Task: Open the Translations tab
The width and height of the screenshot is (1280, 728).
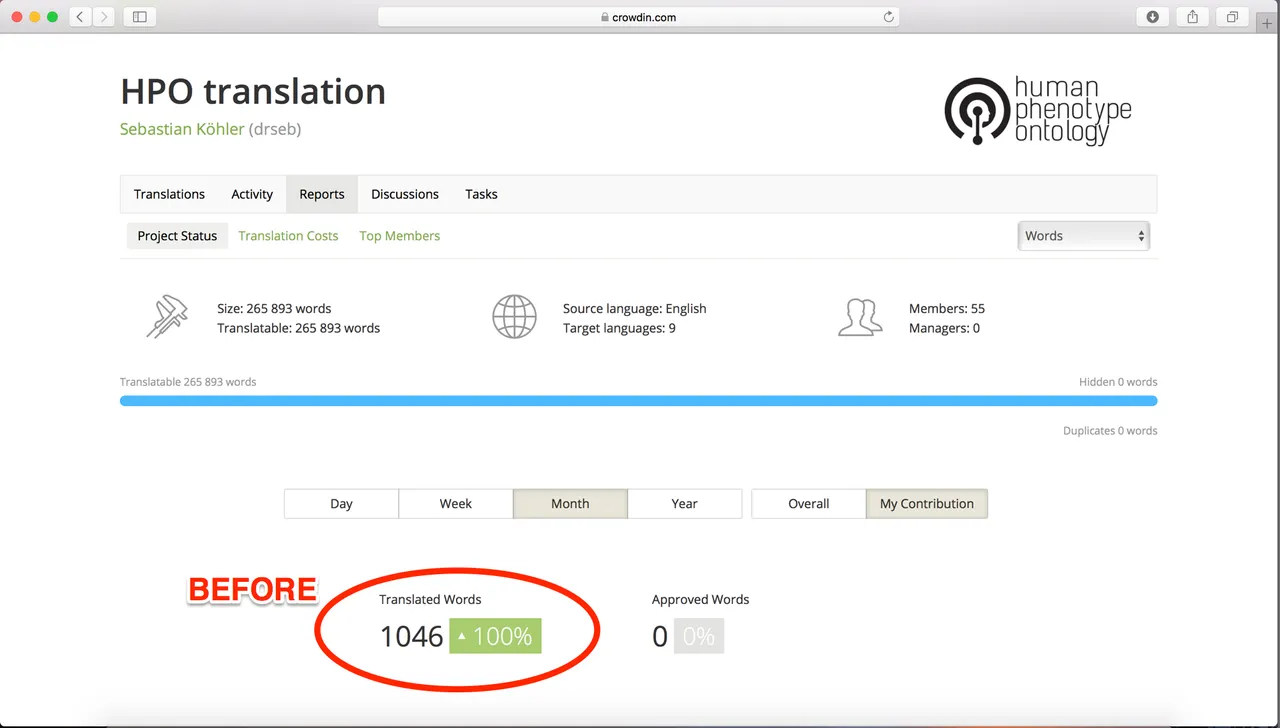Action: click(x=169, y=194)
